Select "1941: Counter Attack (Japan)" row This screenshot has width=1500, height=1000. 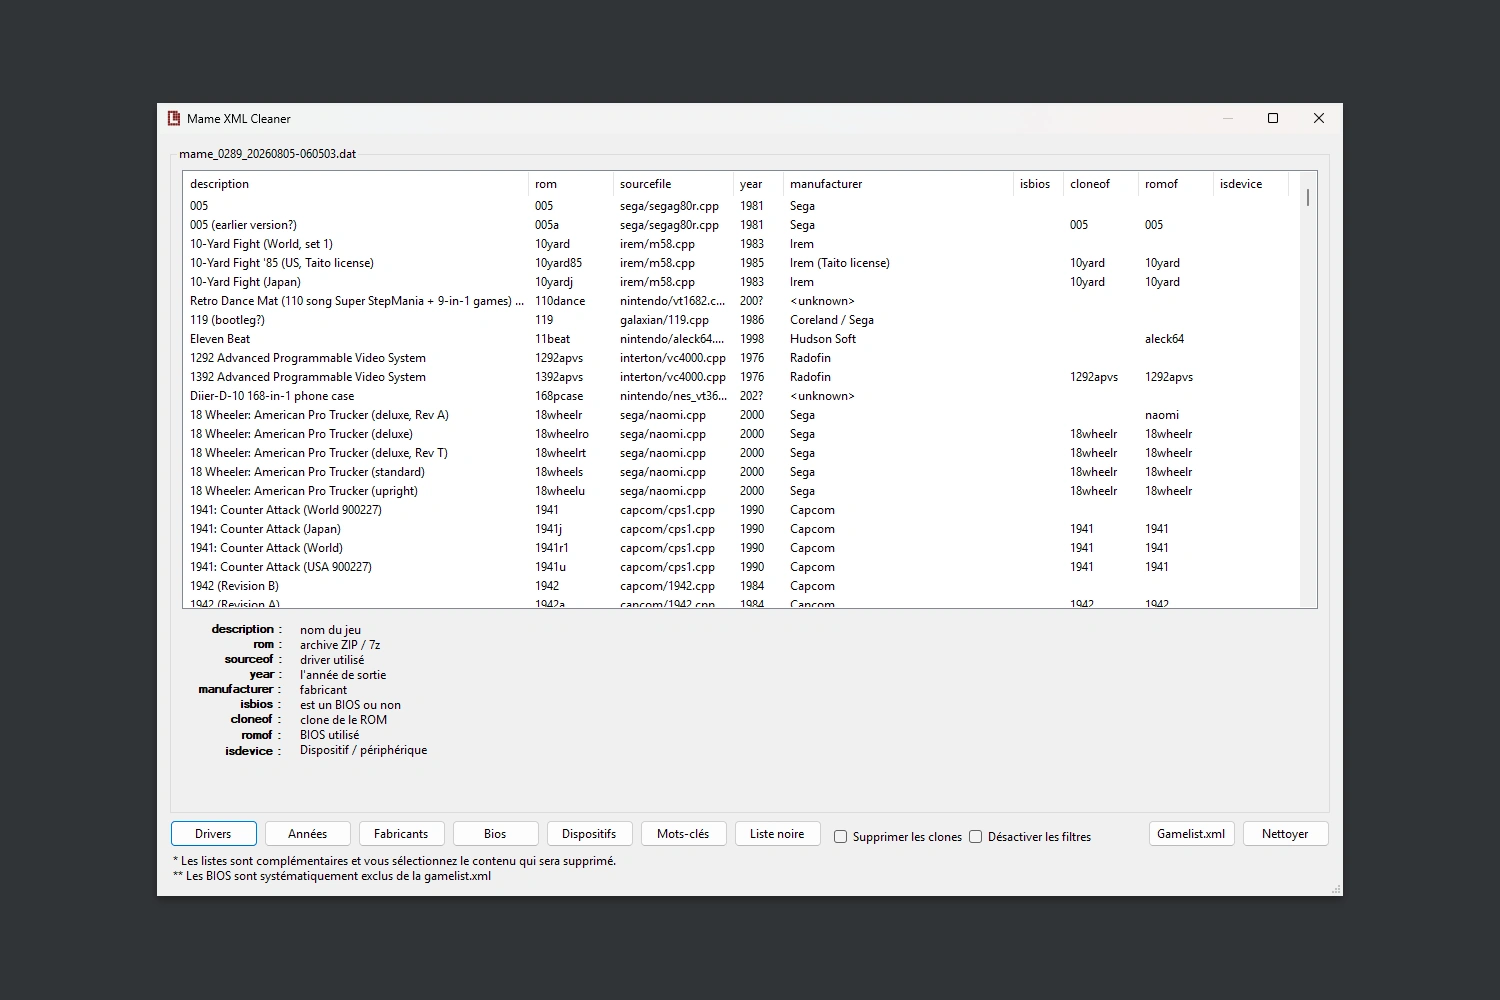click(742, 529)
